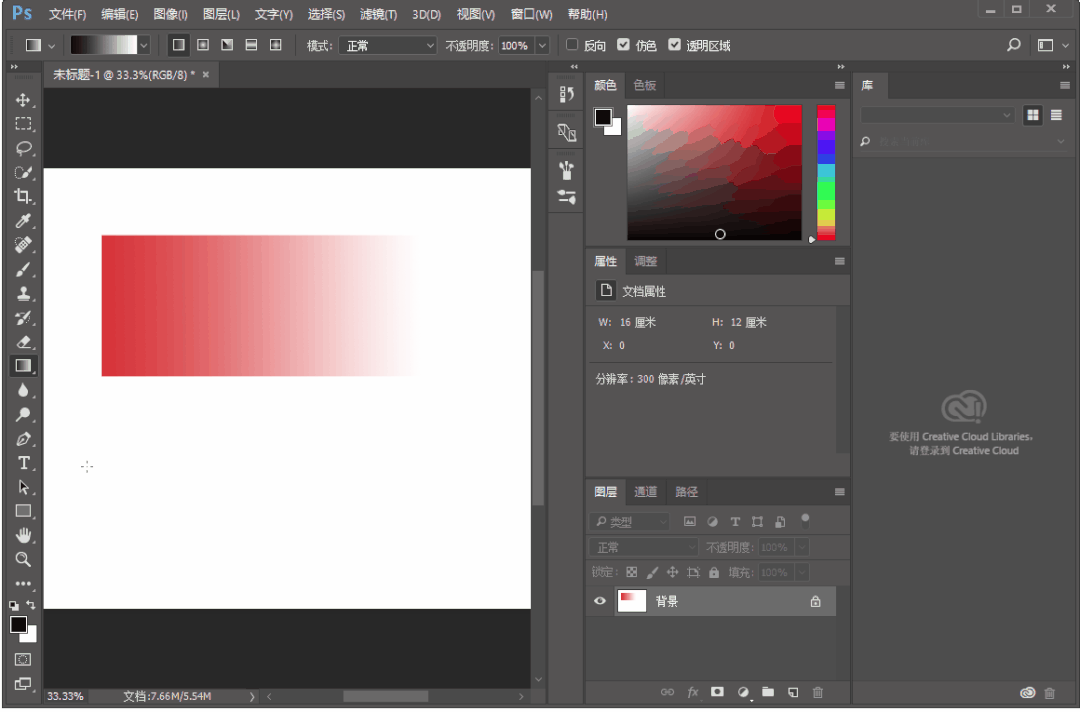Select the Horizontal Type tool
Screen dimensions: 1080x712
(23, 463)
